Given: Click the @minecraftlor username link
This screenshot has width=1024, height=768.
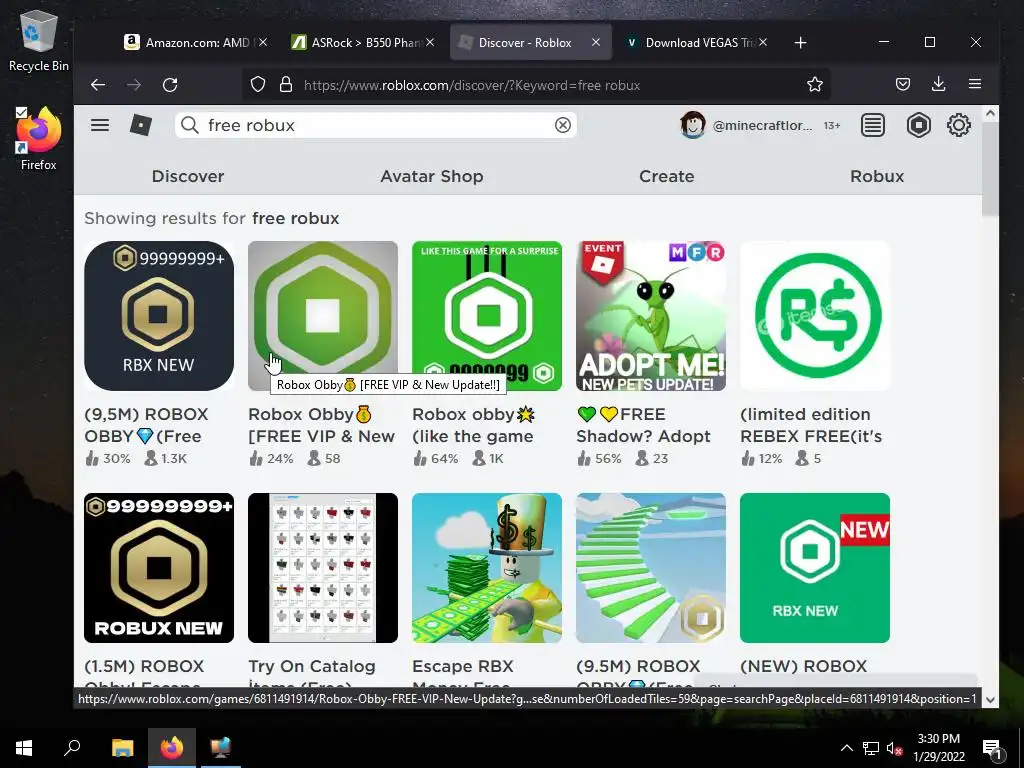Looking at the screenshot, I should coord(762,125).
